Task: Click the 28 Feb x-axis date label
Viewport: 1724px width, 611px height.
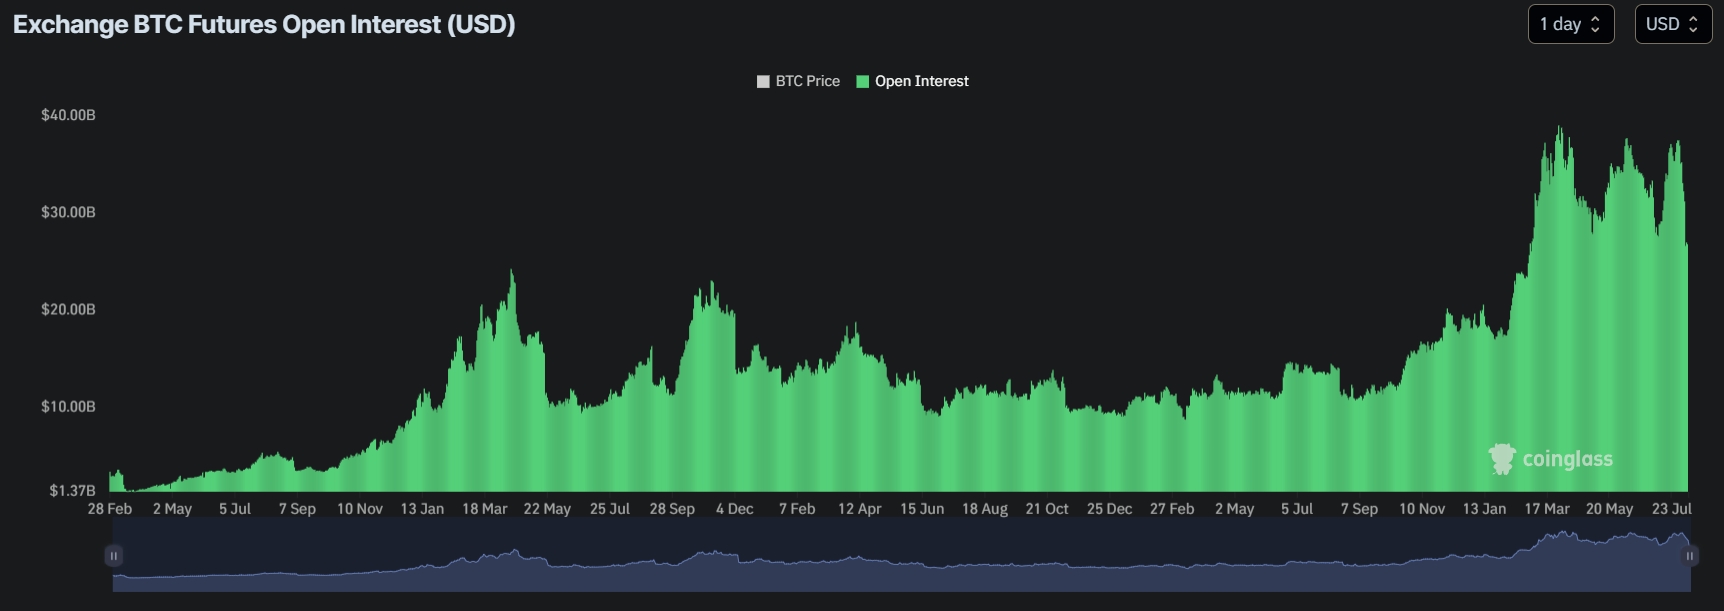Action: [x=110, y=509]
